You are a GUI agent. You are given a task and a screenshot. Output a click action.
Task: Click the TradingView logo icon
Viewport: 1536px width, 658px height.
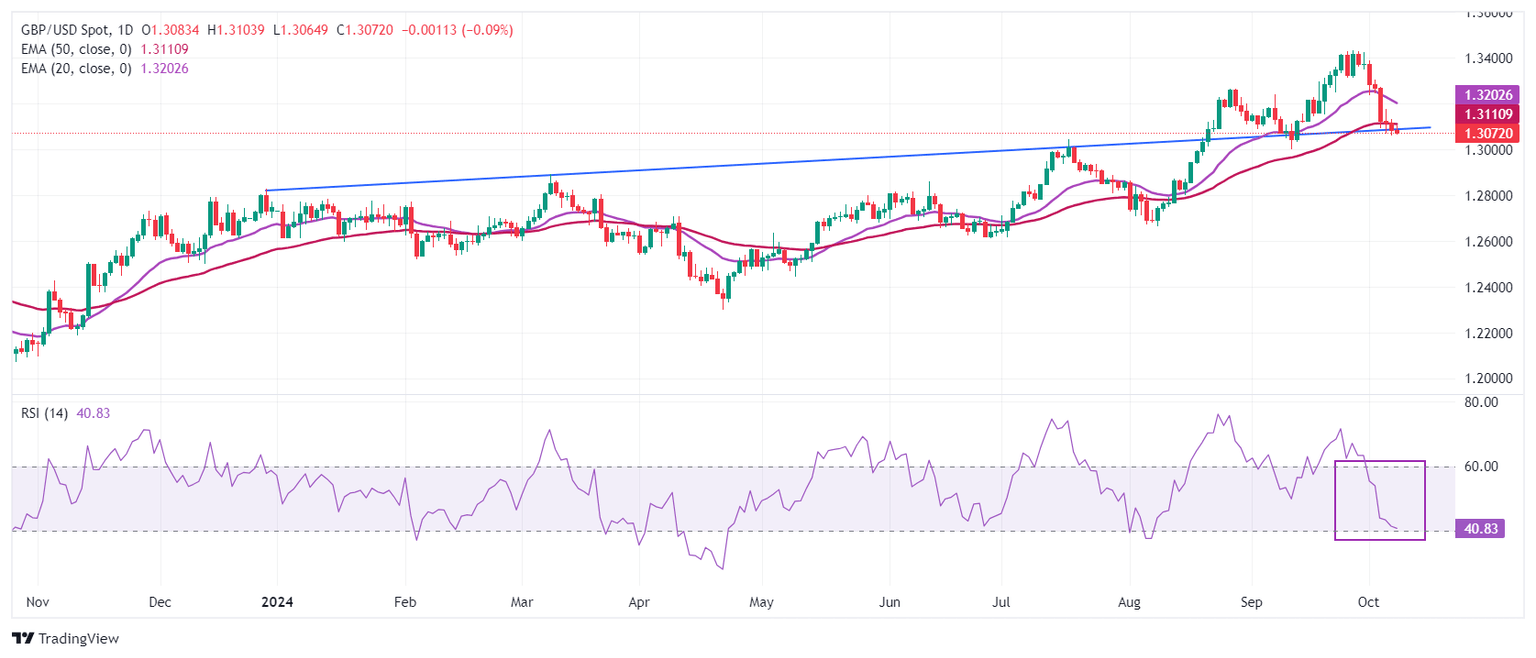(23, 638)
